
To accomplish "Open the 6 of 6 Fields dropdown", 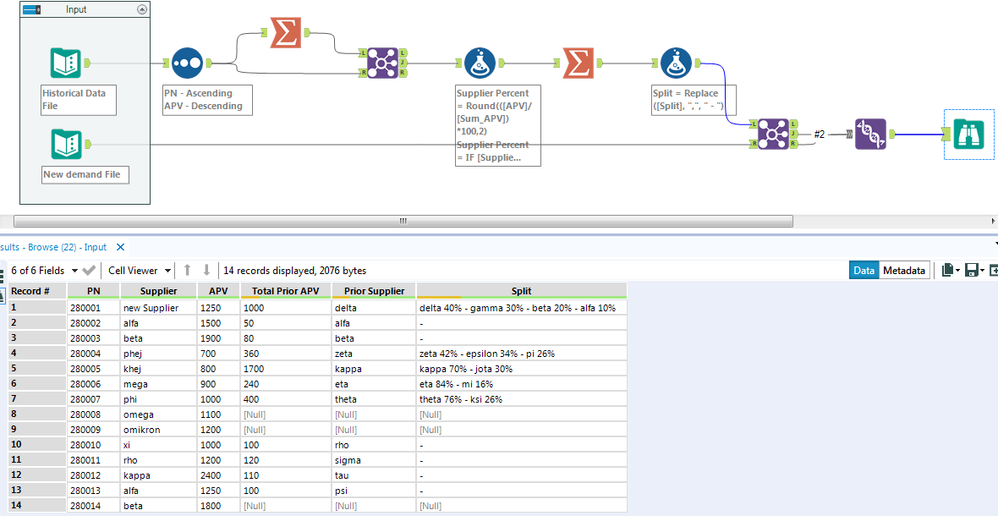I will pyautogui.click(x=75, y=270).
